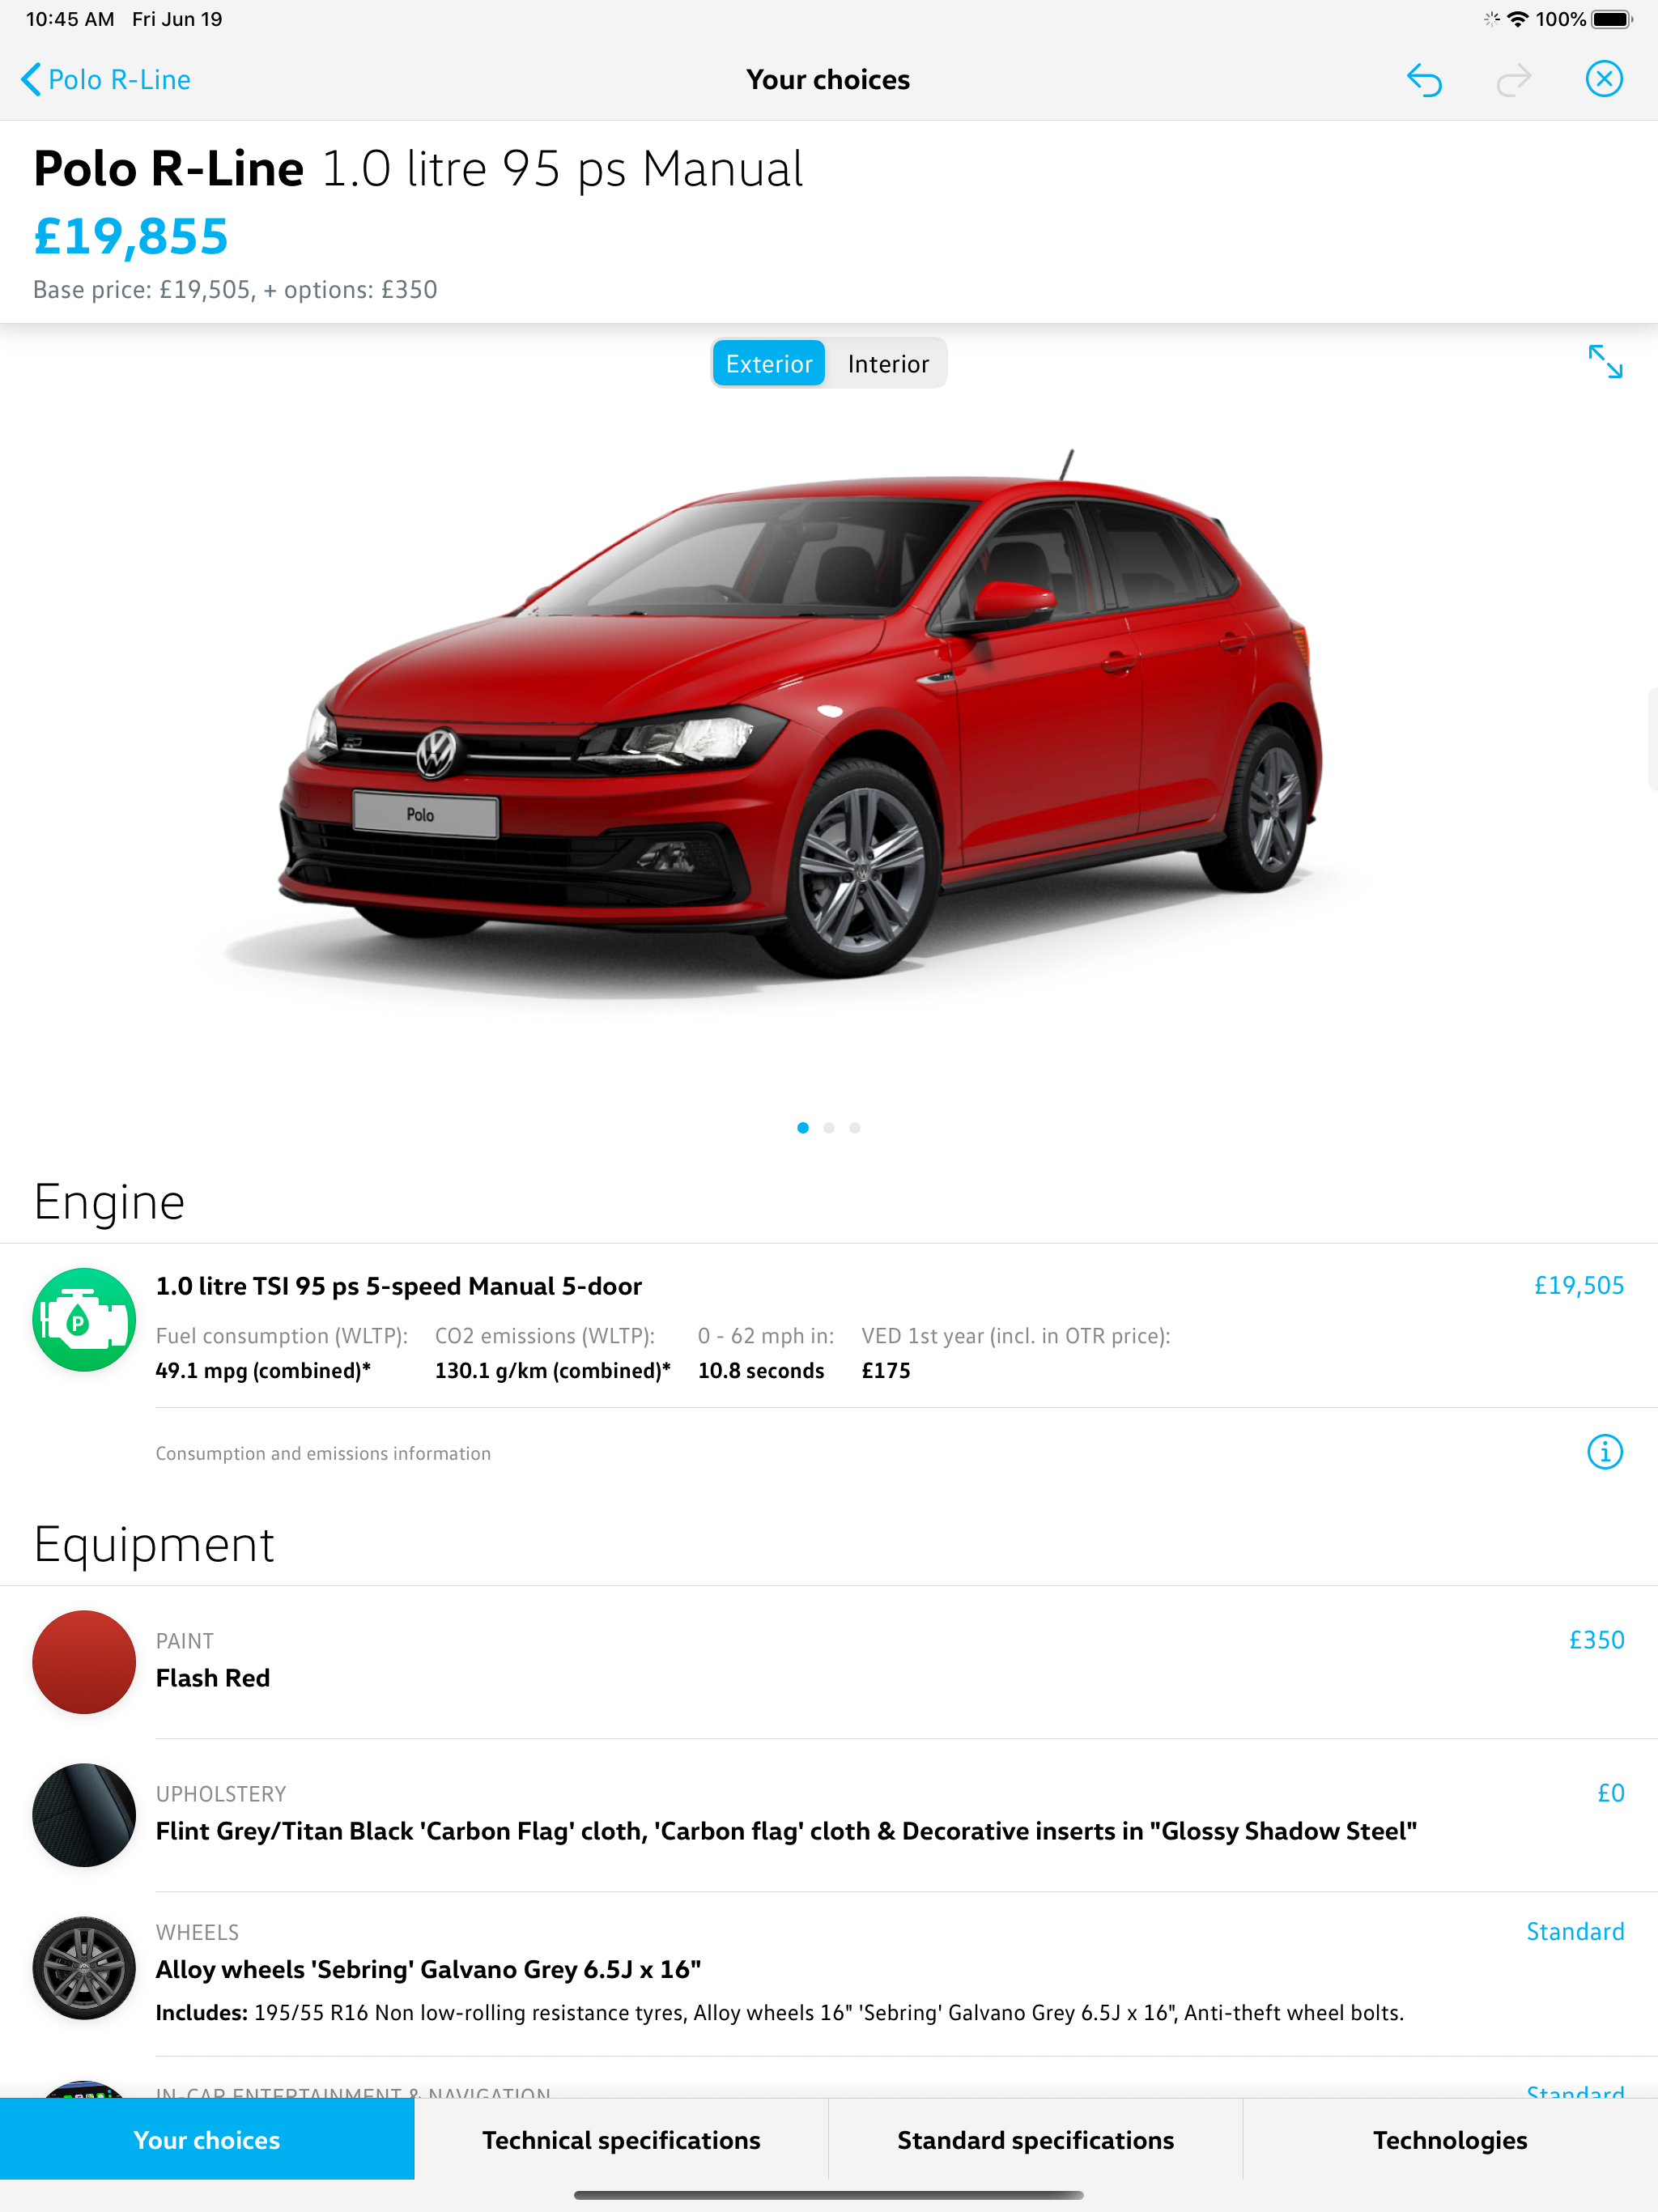Tap the green petrol engine icon
Screen dimensions: 1658x2212
84,1319
